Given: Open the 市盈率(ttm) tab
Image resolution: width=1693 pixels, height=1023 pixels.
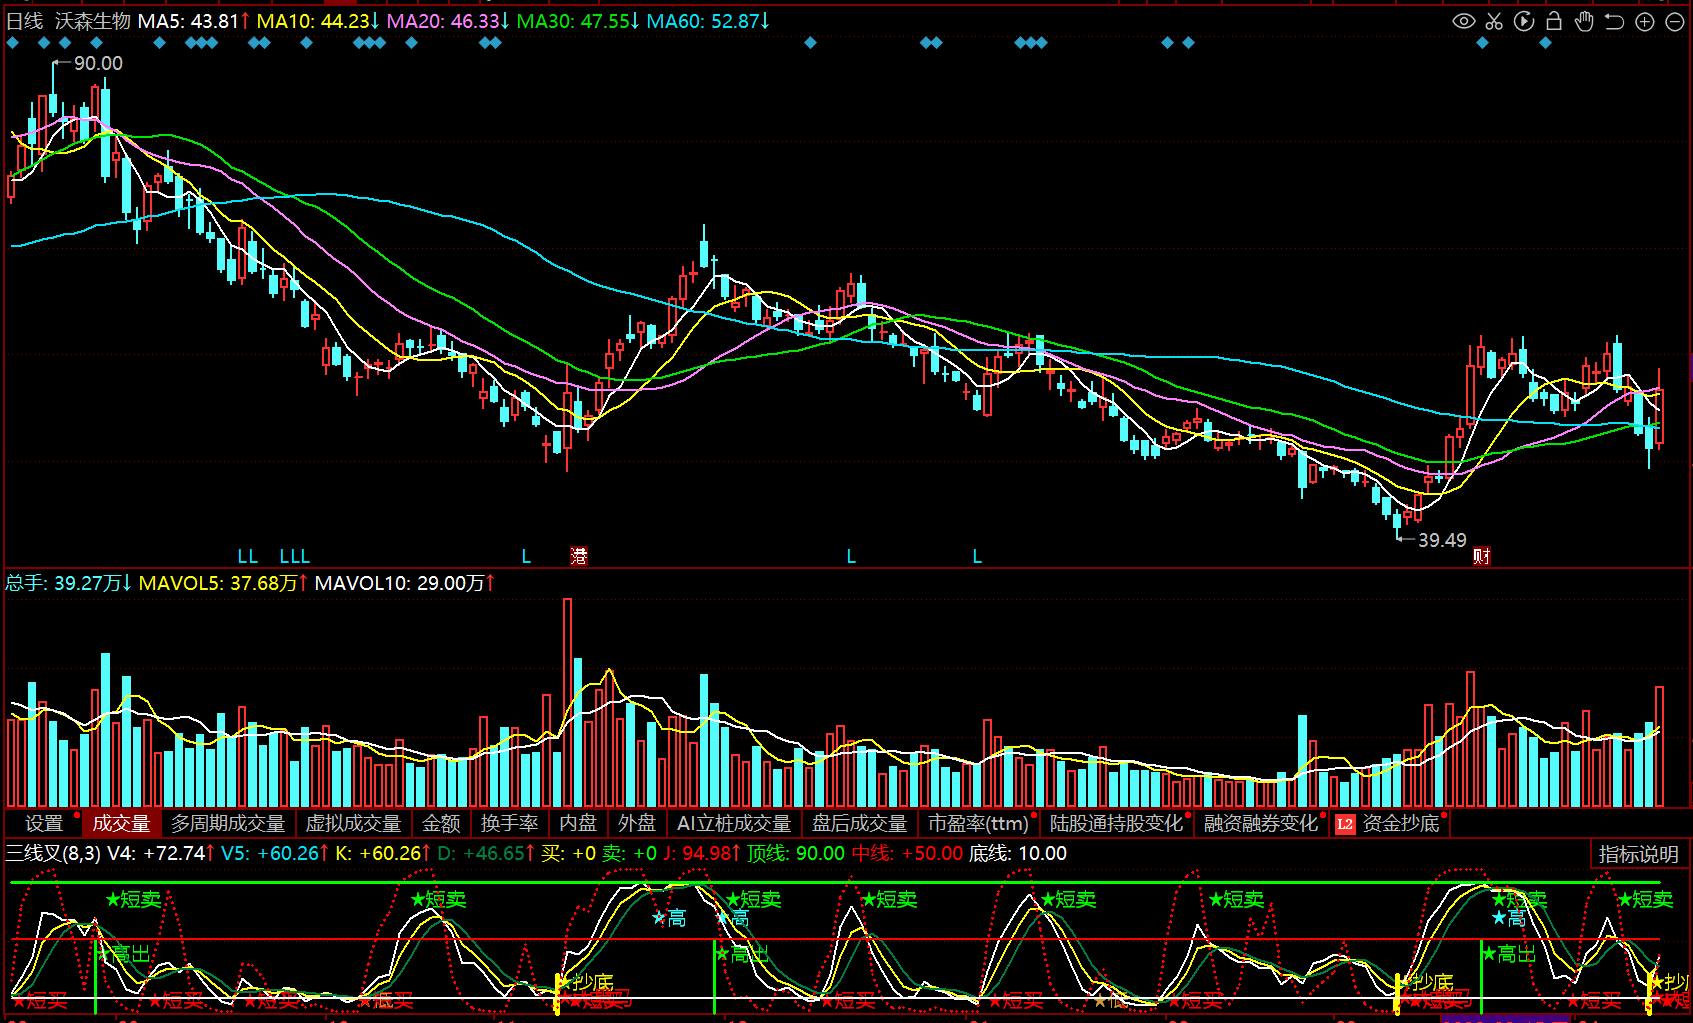Looking at the screenshot, I should pyautogui.click(x=979, y=823).
